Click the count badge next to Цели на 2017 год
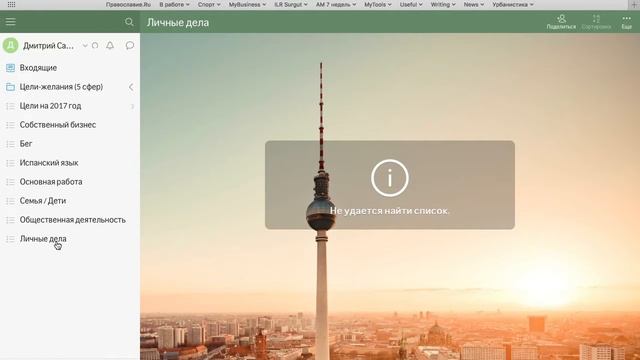This screenshot has width=640, height=360. pyautogui.click(x=132, y=106)
